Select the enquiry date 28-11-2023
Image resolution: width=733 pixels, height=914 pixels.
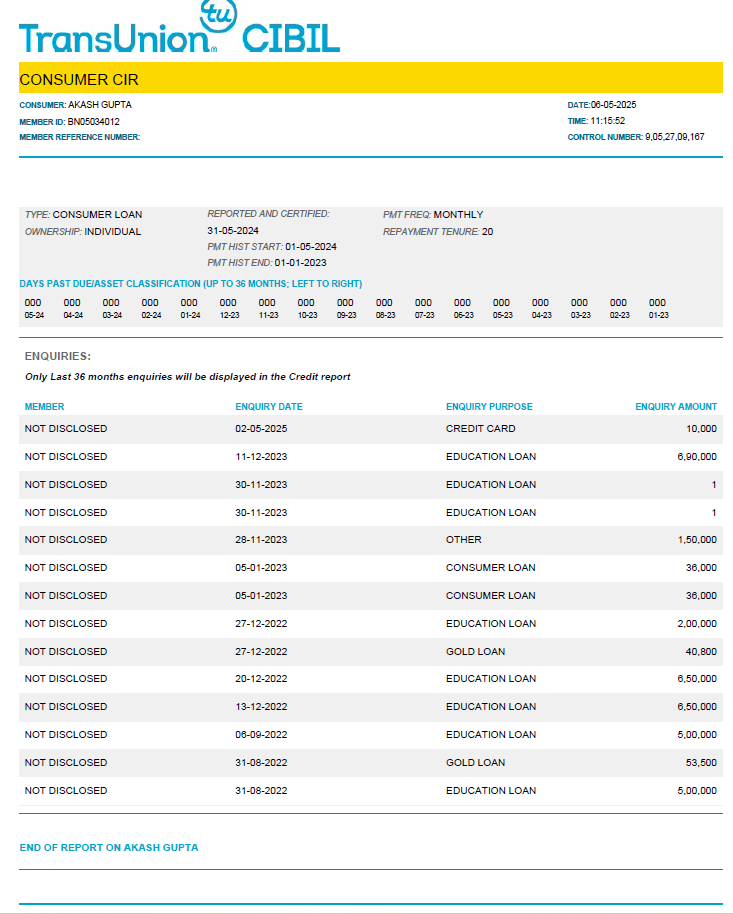[261, 540]
